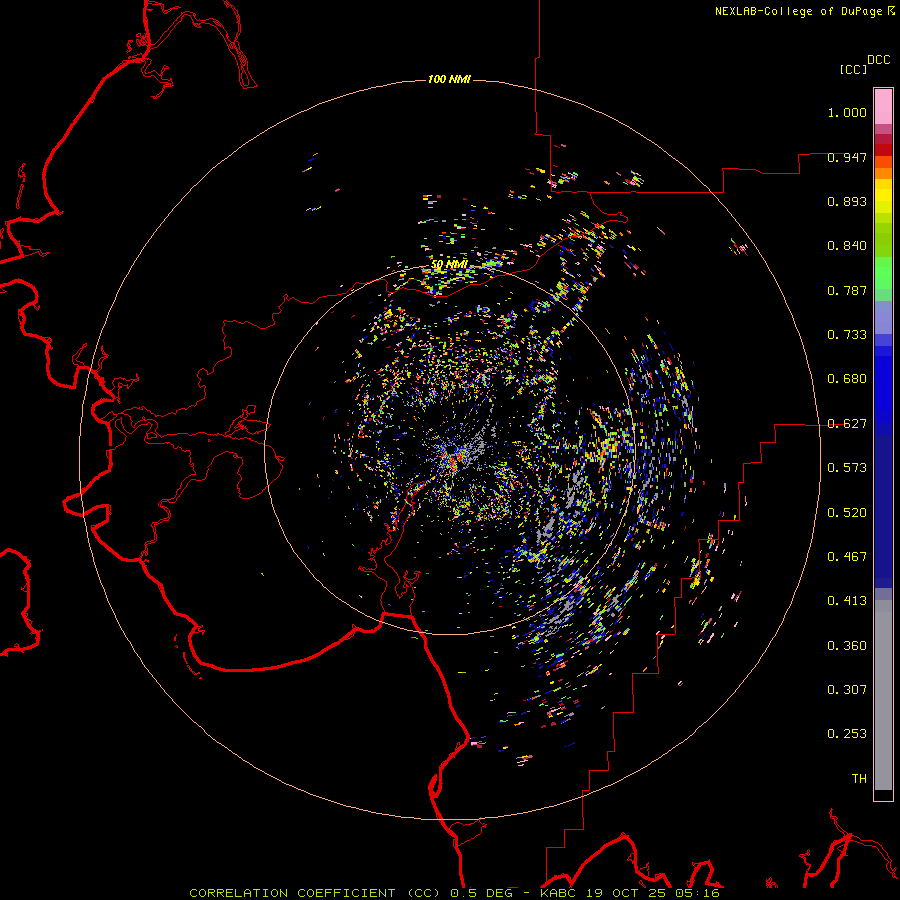Image resolution: width=900 pixels, height=900 pixels.
Task: Click the 0.467 scale label
Action: [847, 557]
